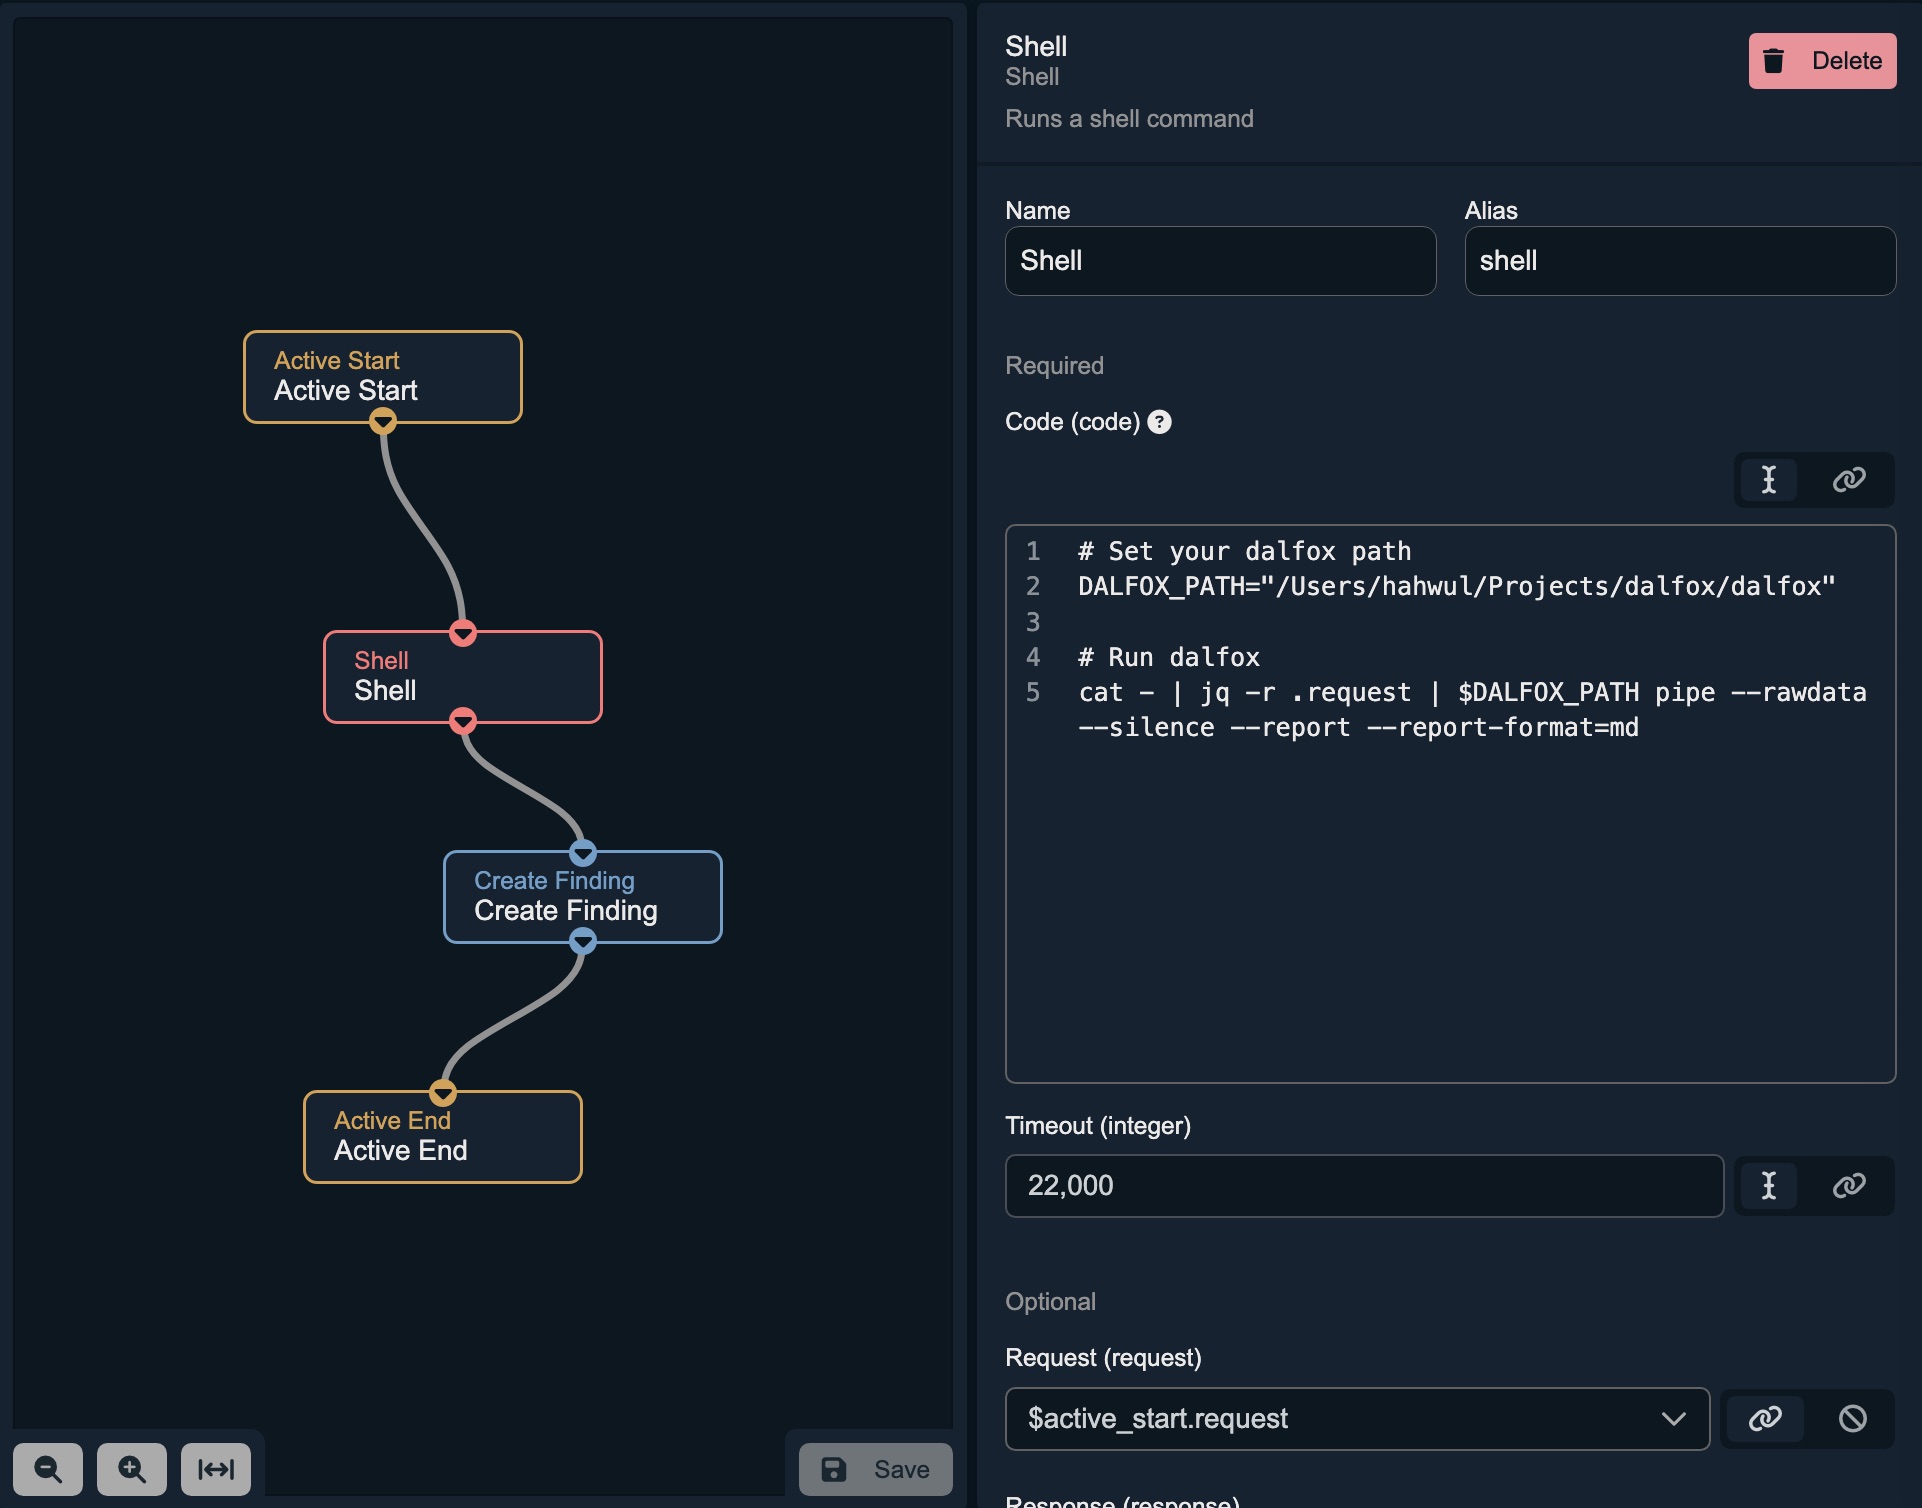Click Create Finding node input connector
The image size is (1922, 1508).
583,853
